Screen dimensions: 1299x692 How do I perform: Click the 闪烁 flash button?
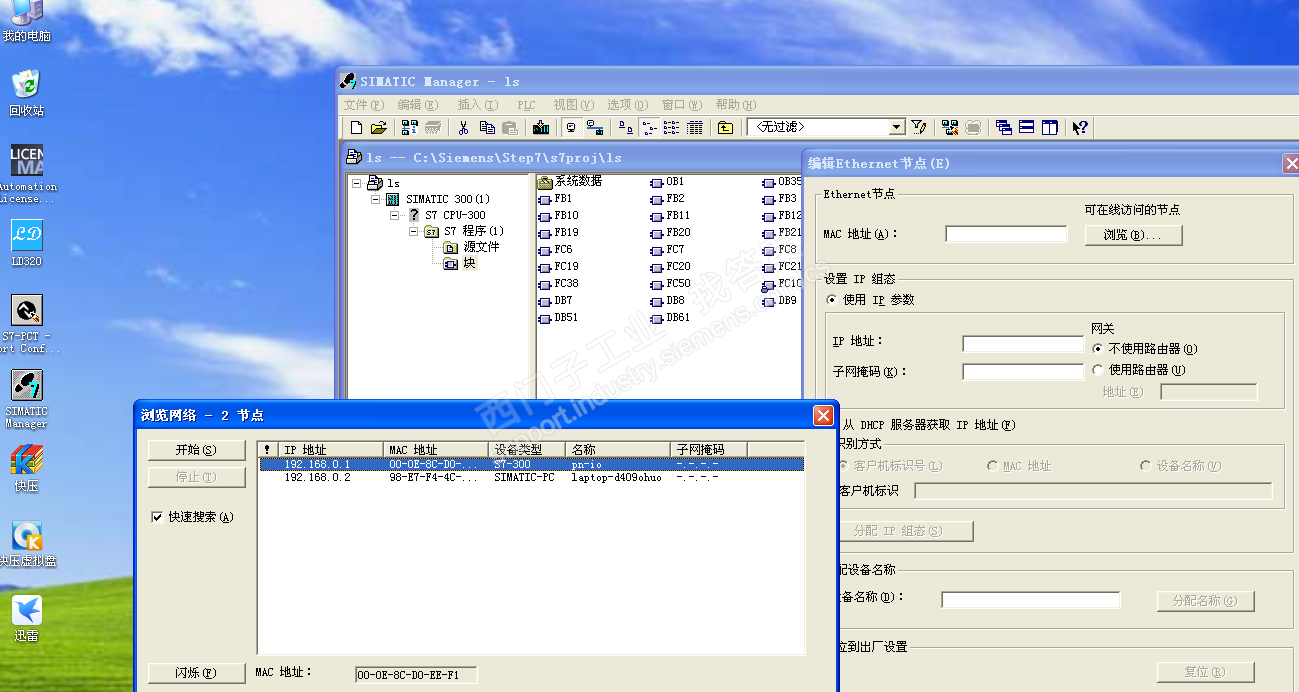coord(196,673)
